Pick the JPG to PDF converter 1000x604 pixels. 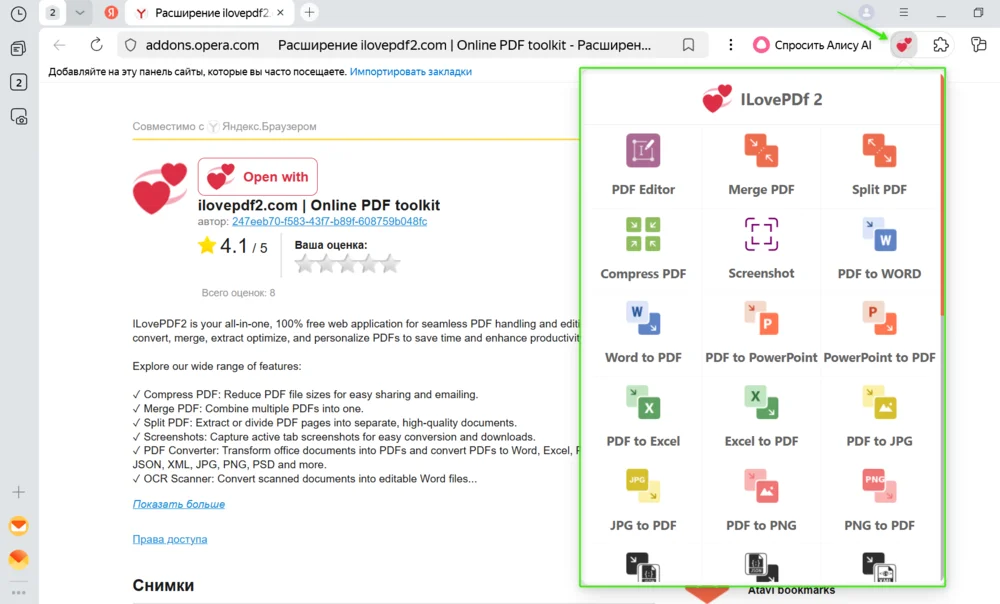(x=643, y=501)
